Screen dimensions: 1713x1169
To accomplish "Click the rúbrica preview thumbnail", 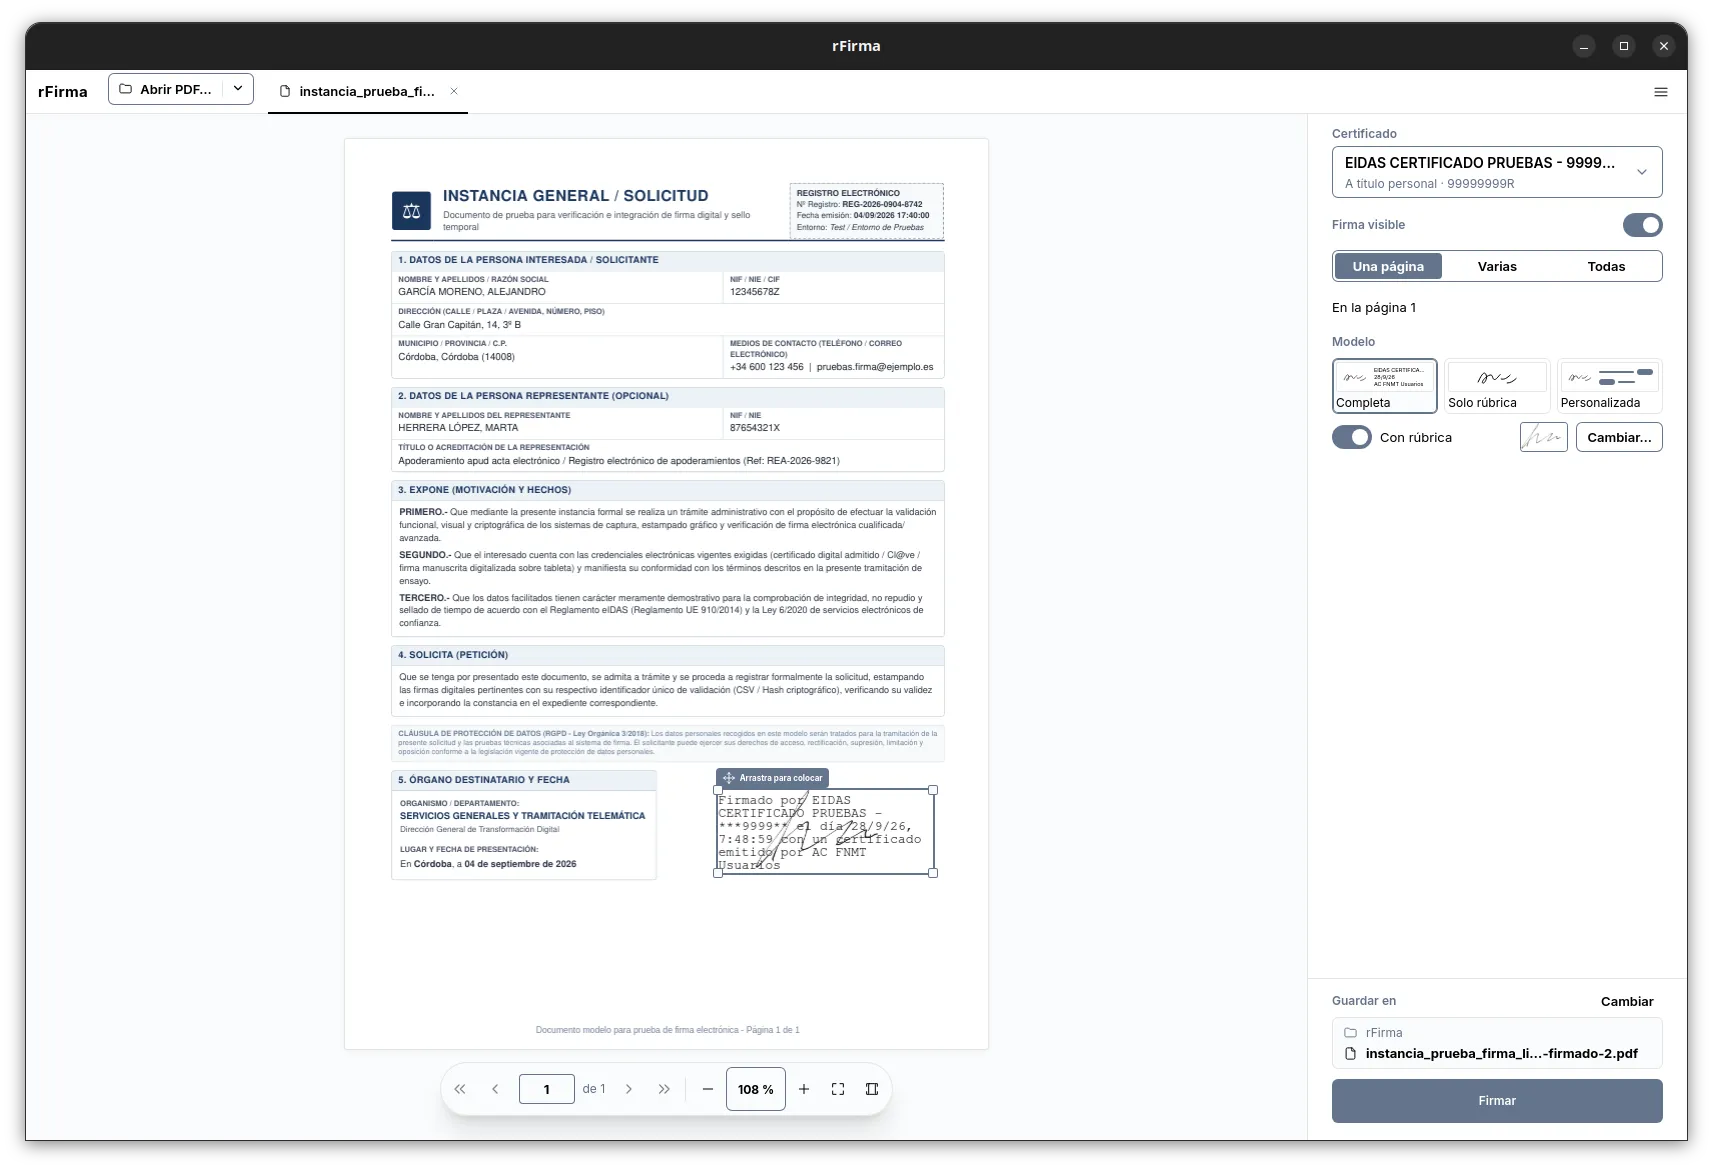I will pyautogui.click(x=1543, y=437).
